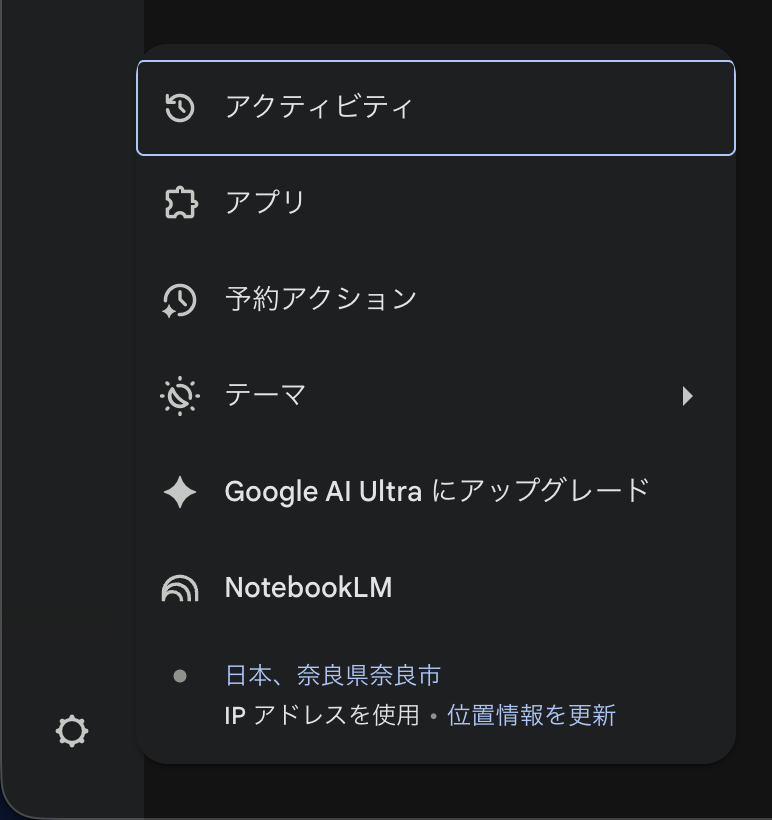Click the activity history clock icon

tap(180, 107)
